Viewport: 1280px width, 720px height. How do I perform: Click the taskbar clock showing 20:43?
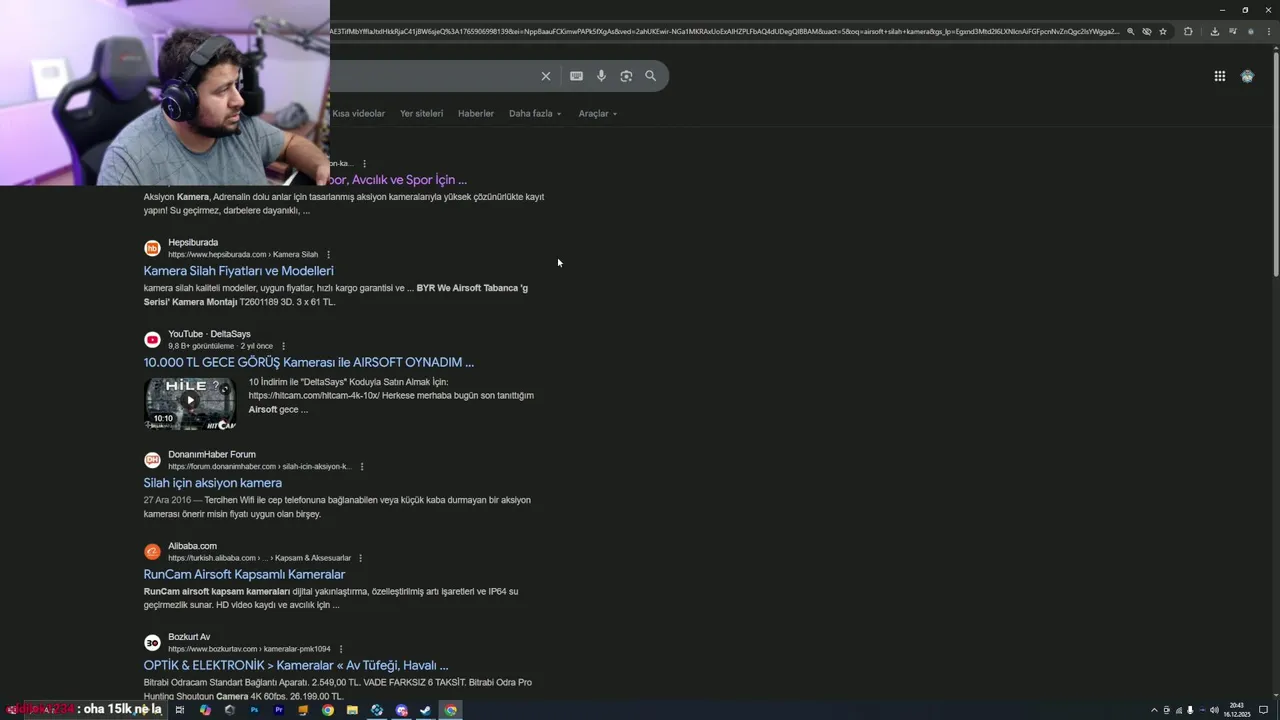click(x=1237, y=710)
